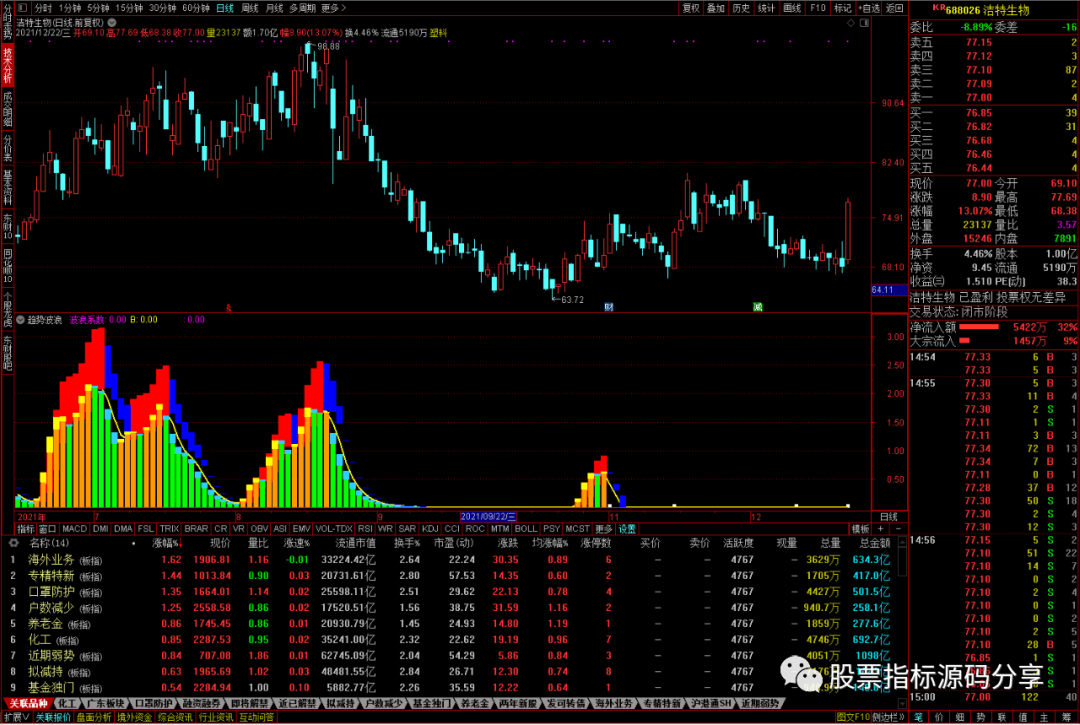Select the RSI indicator

[x=365, y=529]
